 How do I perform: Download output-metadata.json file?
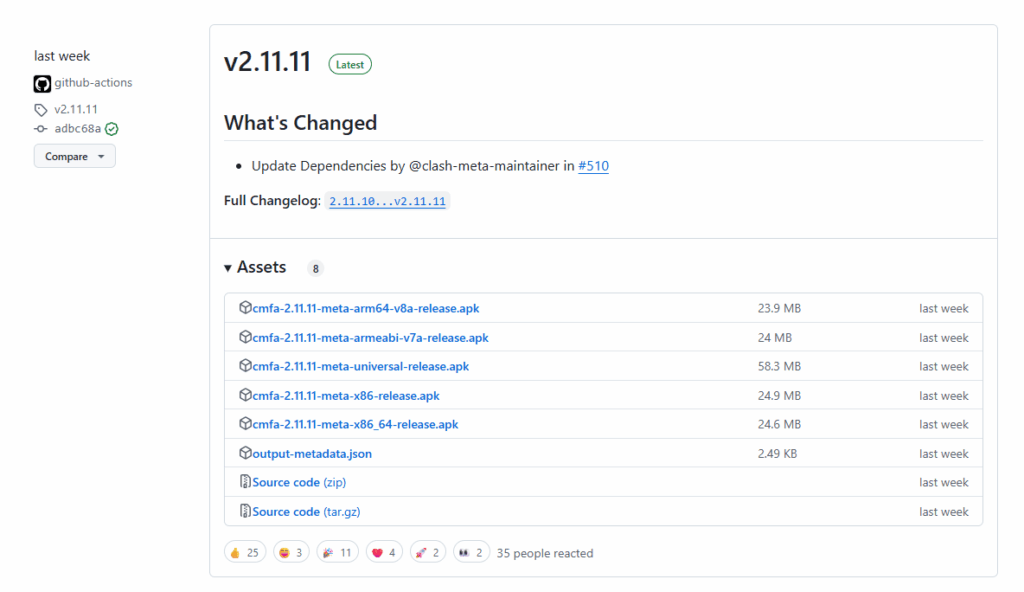pos(312,453)
